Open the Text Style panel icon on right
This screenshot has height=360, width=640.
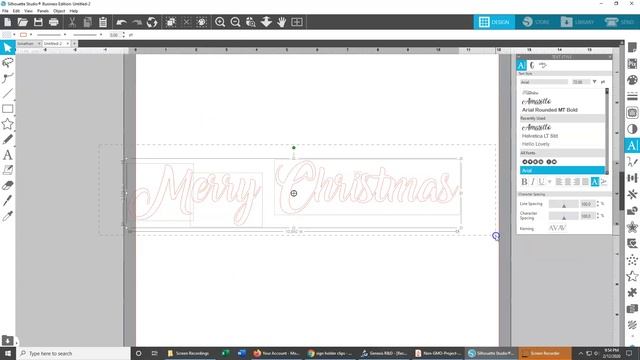click(632, 145)
